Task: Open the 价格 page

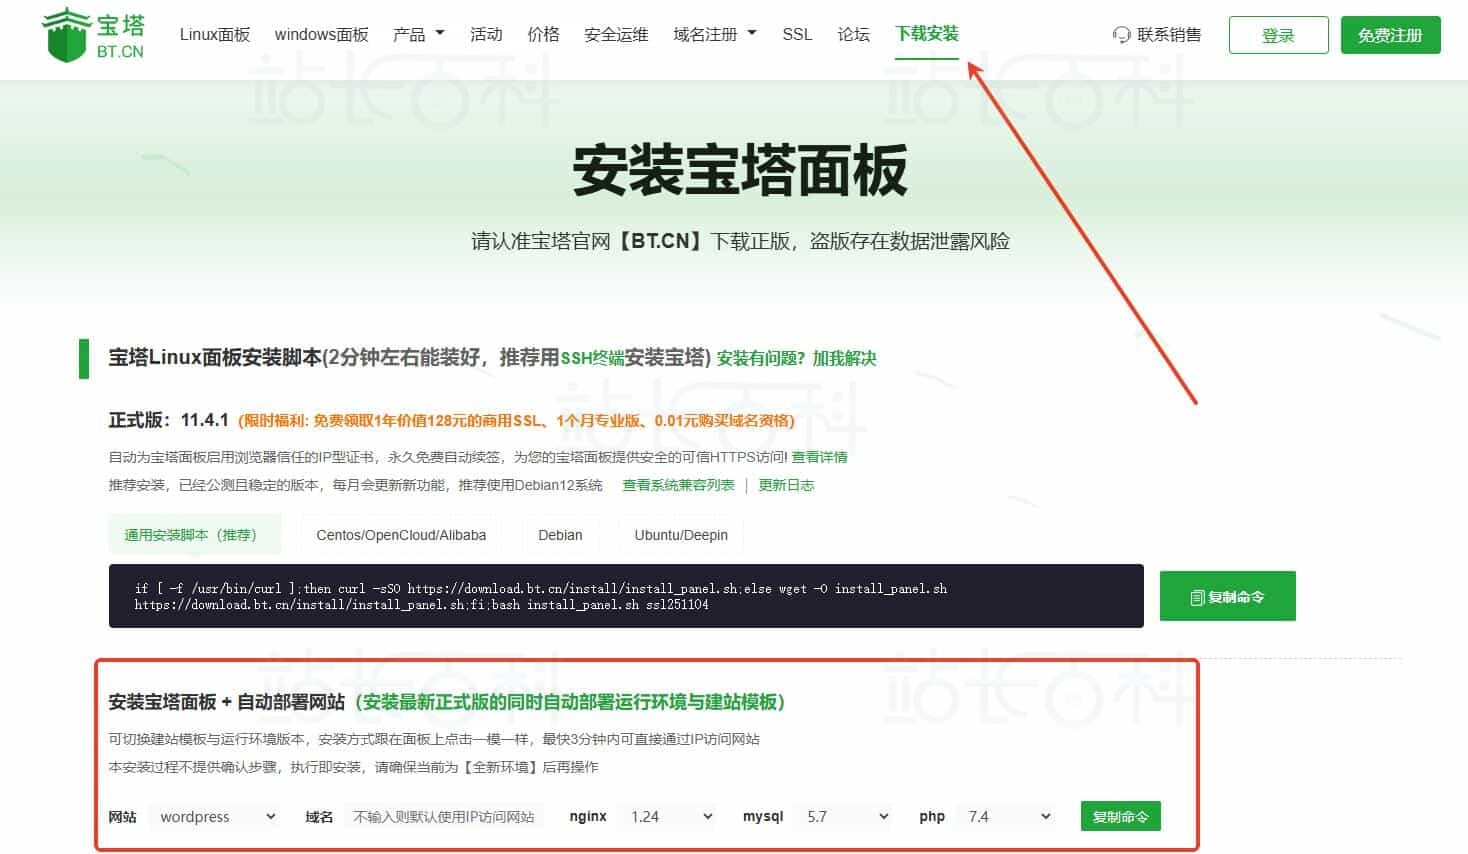Action: click(543, 34)
